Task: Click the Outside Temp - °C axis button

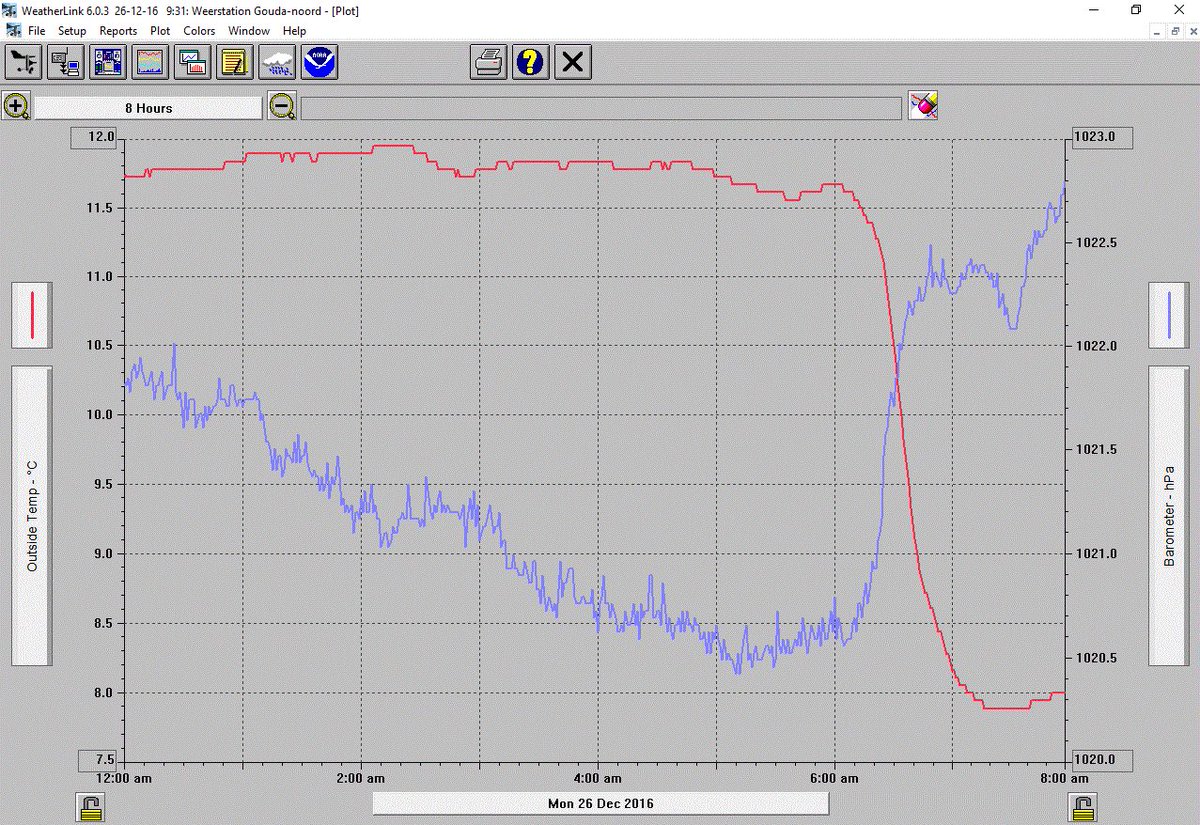Action: 32,516
